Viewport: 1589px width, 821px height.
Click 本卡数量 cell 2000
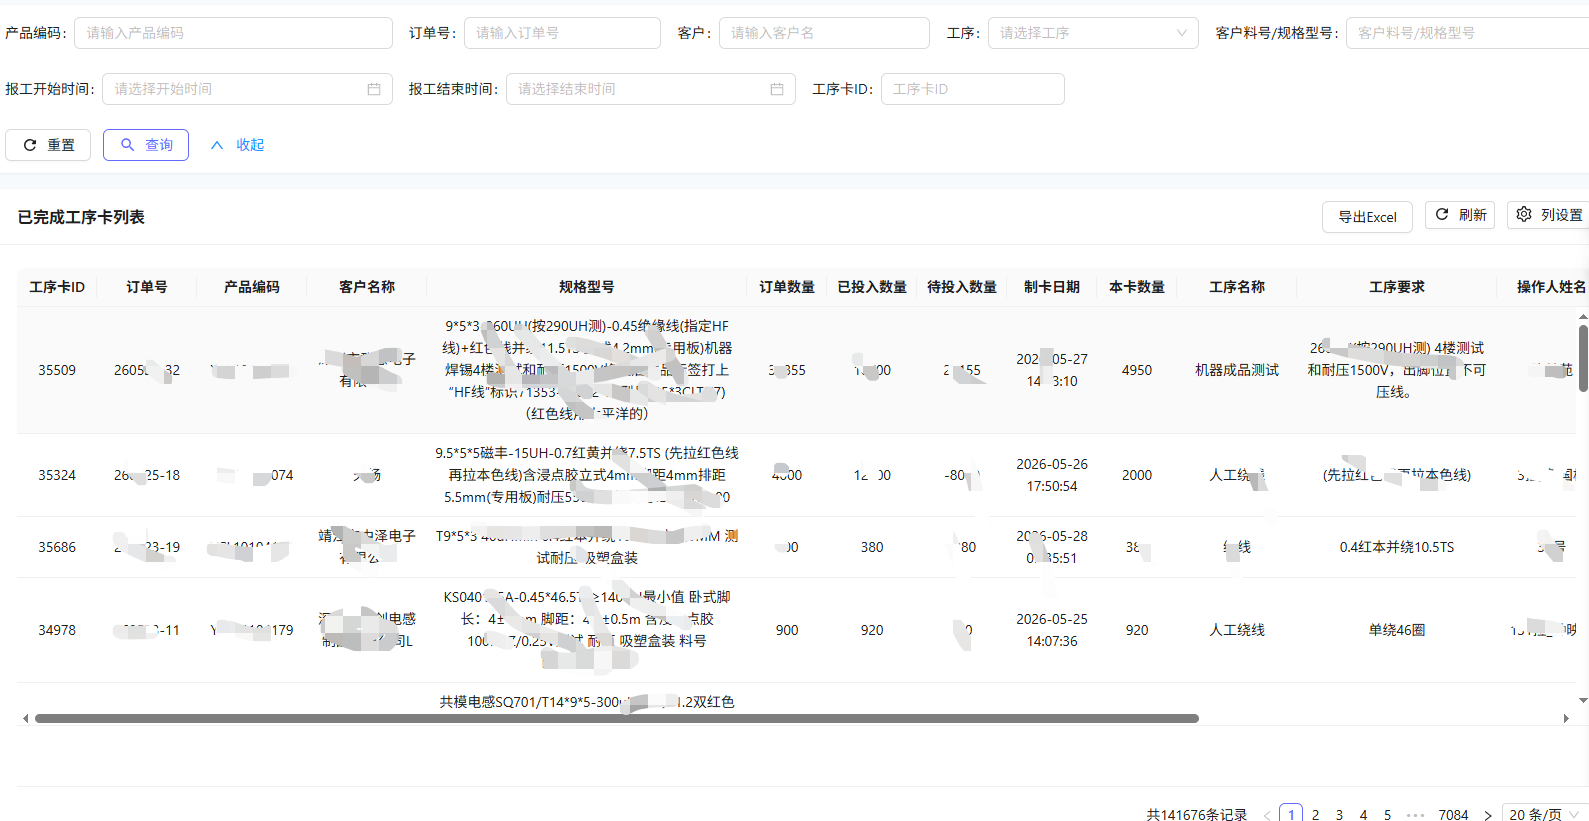click(x=1137, y=475)
